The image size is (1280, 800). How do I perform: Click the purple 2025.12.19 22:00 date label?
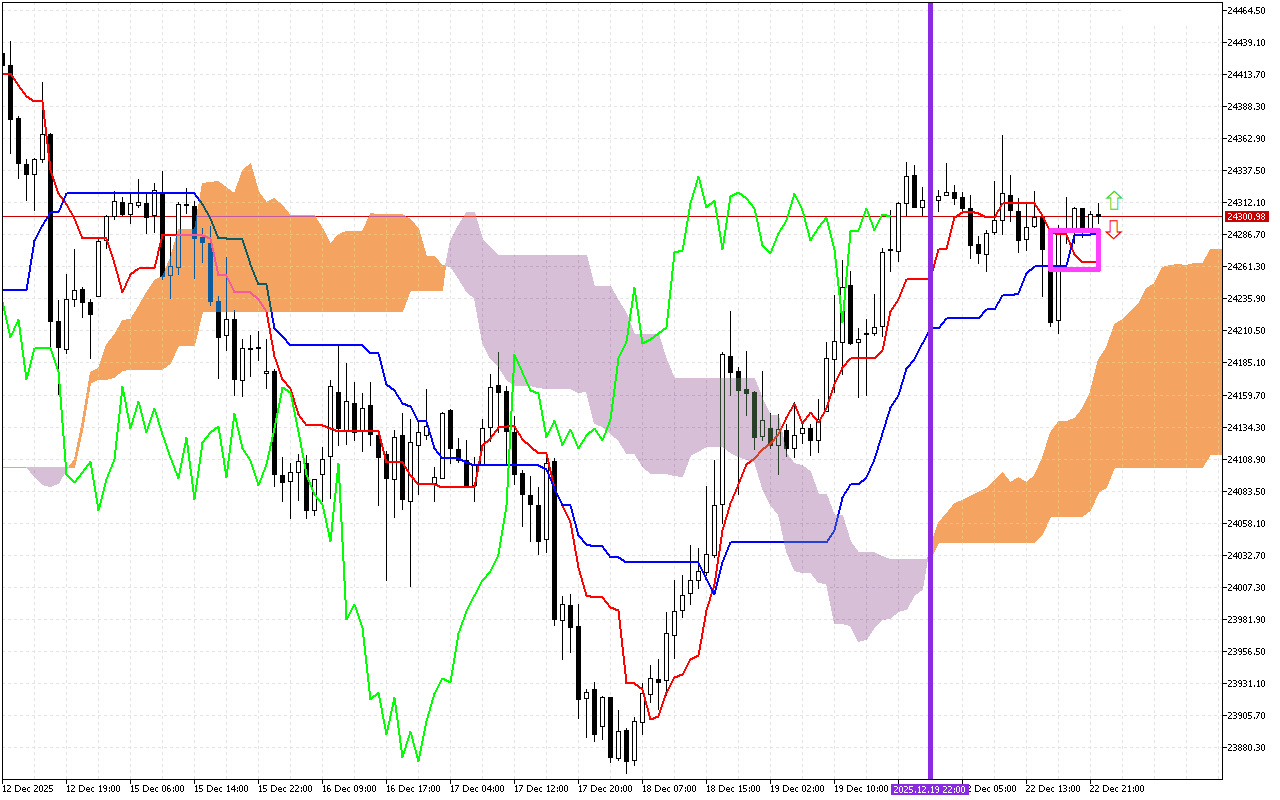click(931, 789)
